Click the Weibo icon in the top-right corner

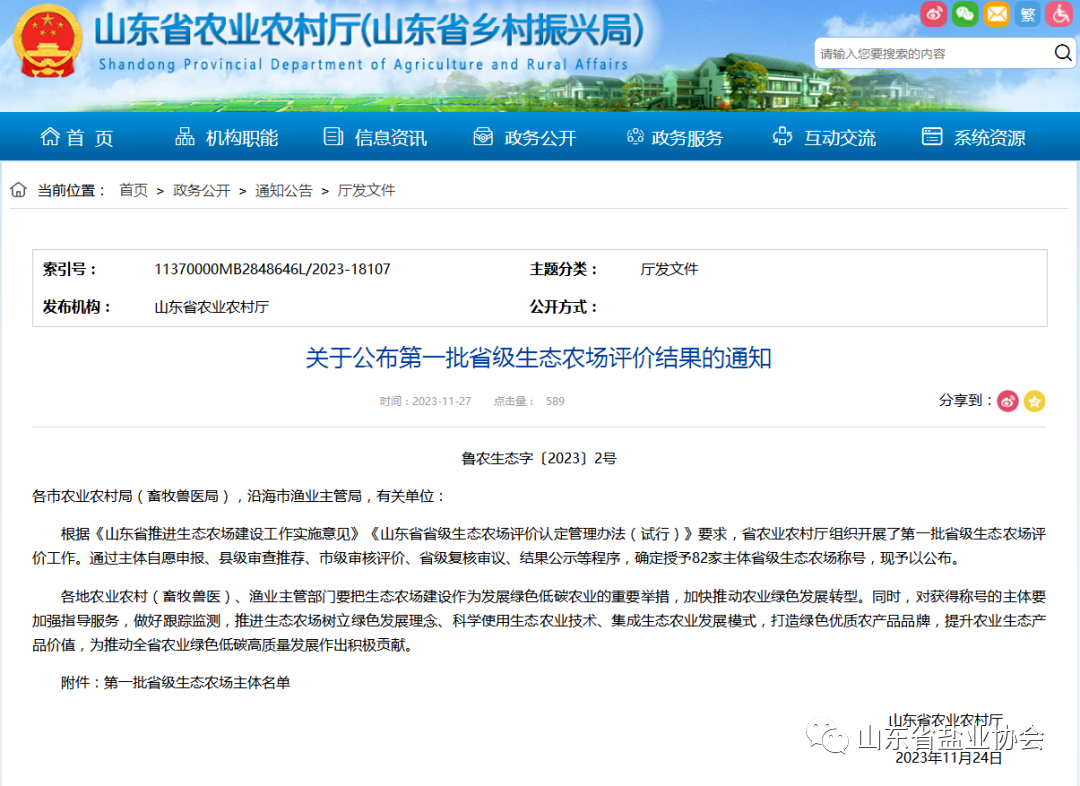coord(934,14)
